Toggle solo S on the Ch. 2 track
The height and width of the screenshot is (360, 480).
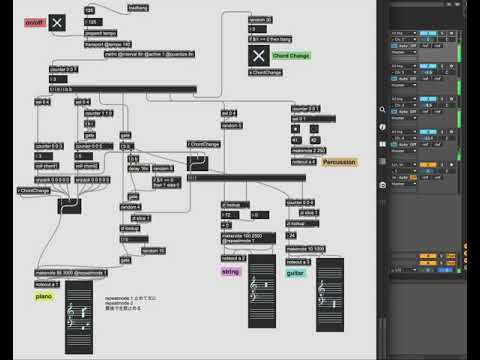[x=442, y=33]
